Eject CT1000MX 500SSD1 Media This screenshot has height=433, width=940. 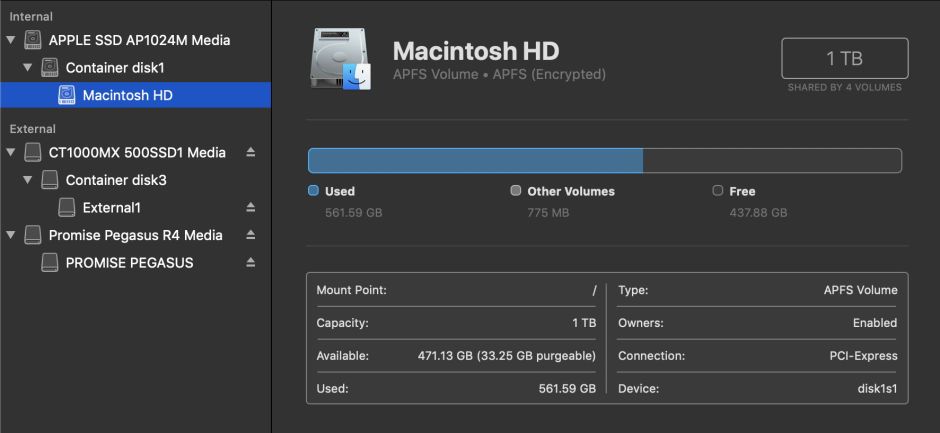coord(251,152)
